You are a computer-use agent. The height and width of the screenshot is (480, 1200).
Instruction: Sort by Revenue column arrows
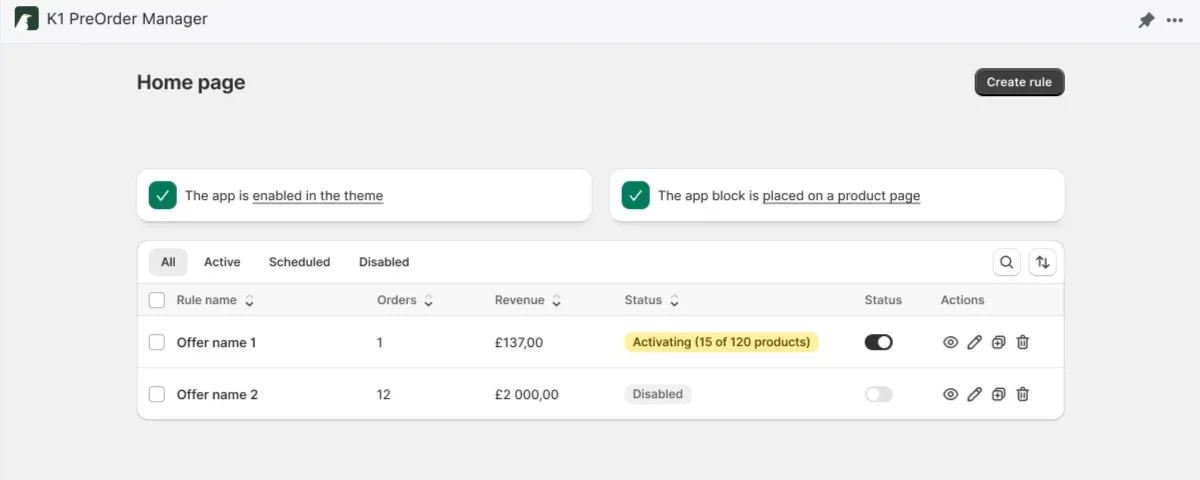(x=556, y=300)
